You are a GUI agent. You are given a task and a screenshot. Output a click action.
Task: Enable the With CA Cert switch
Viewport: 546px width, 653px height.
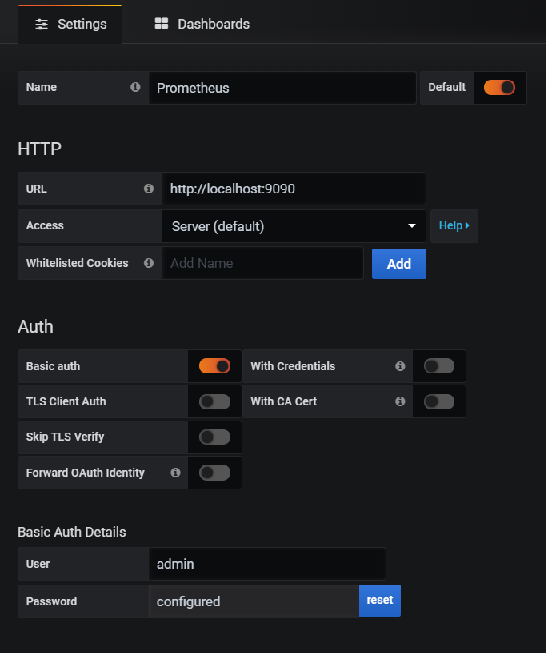(439, 401)
